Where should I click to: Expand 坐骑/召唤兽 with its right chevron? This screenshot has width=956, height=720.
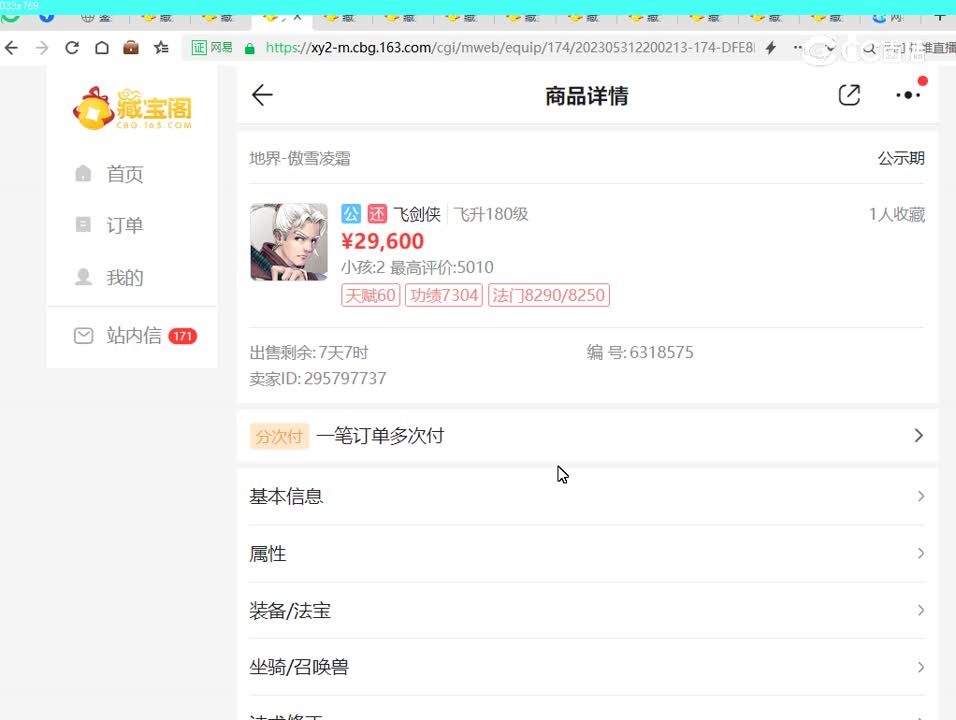[921, 667]
